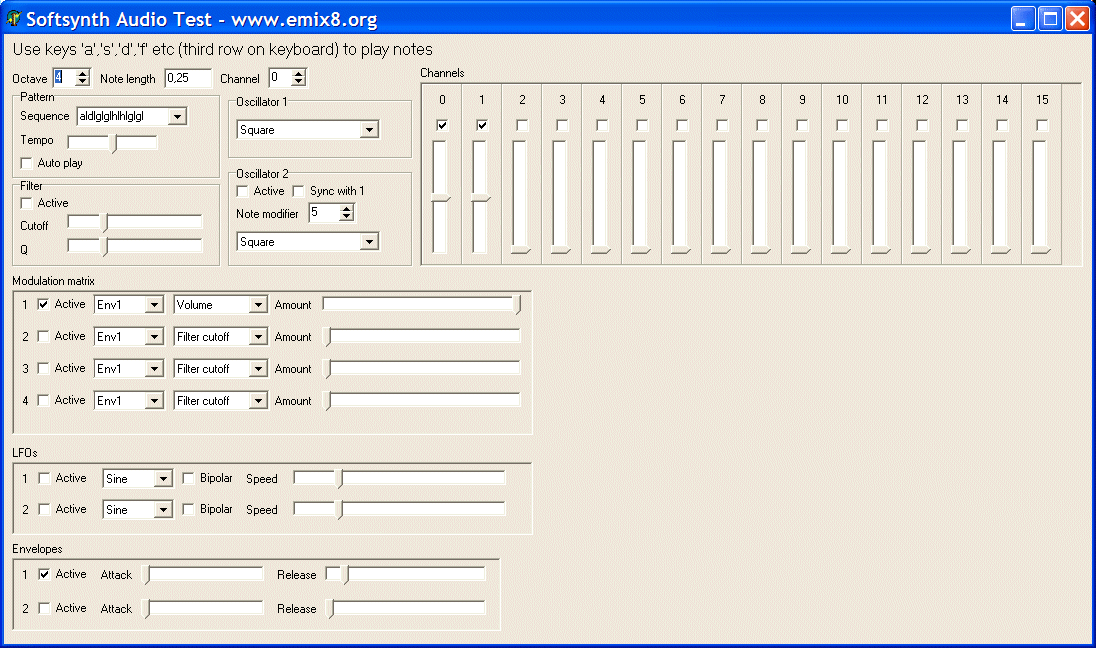
Task: Click Envelope 2 Attack slider
Action: click(203, 609)
